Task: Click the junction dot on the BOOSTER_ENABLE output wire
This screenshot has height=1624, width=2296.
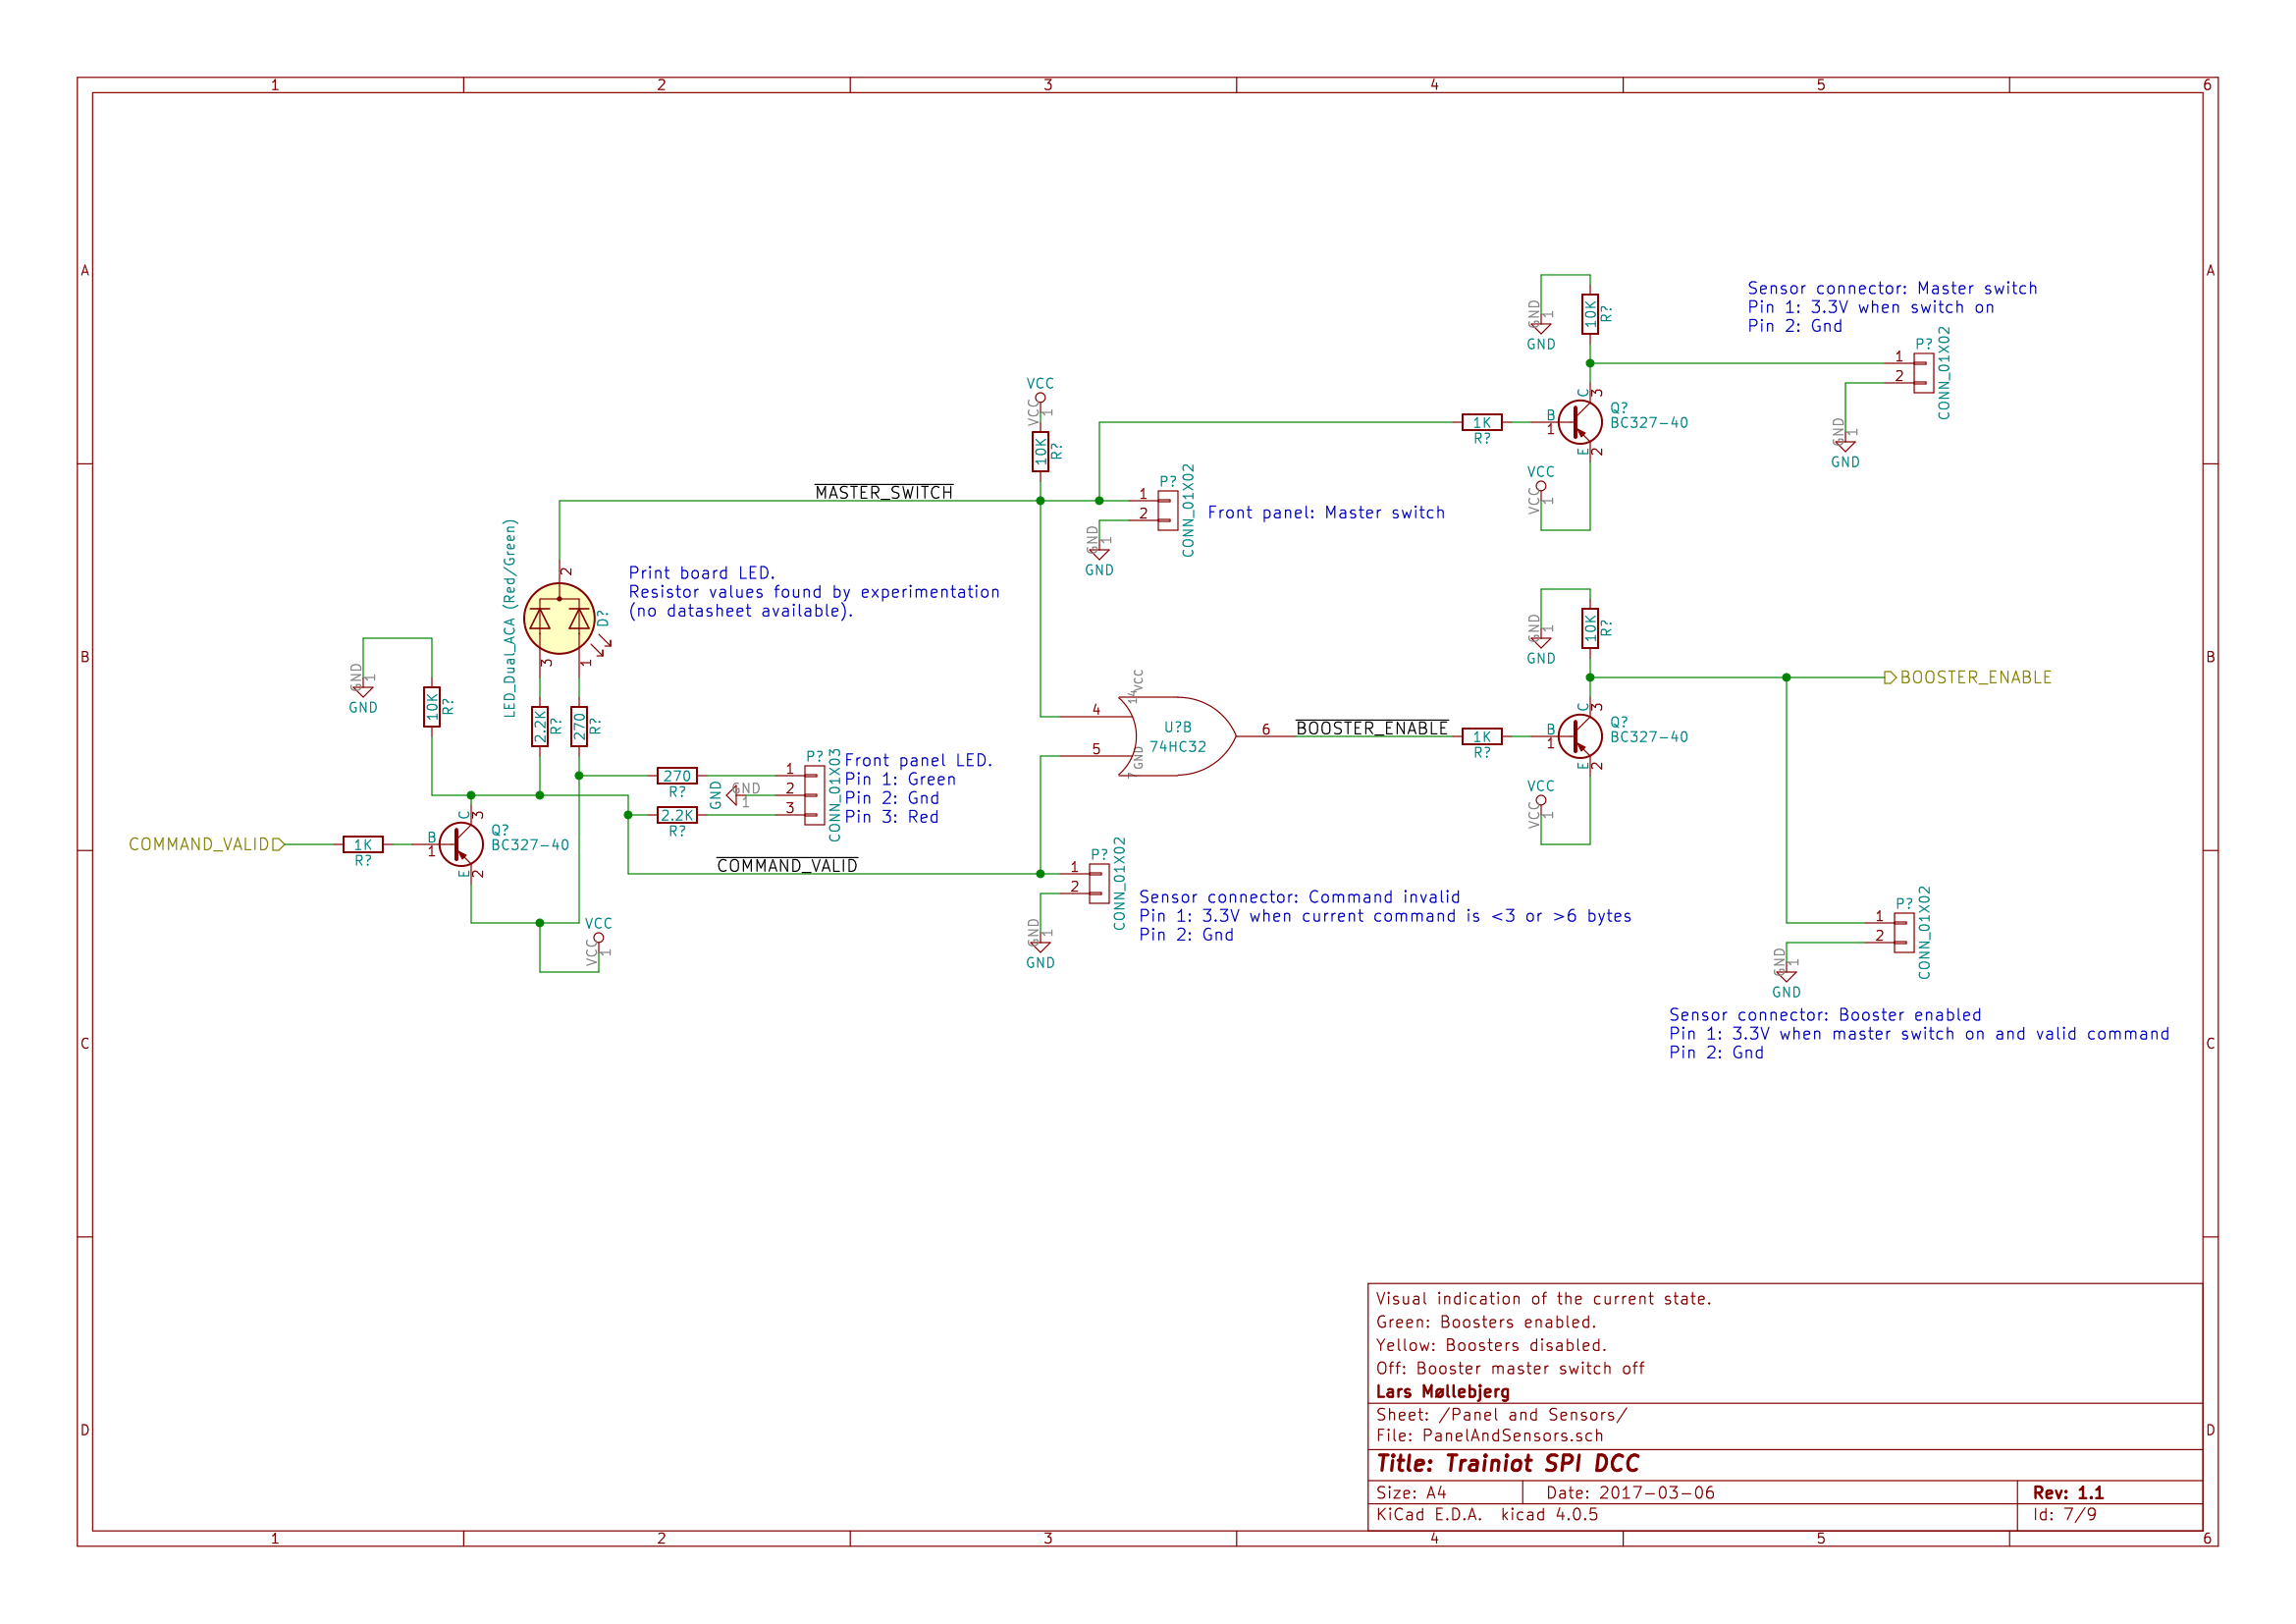Action: (1786, 678)
